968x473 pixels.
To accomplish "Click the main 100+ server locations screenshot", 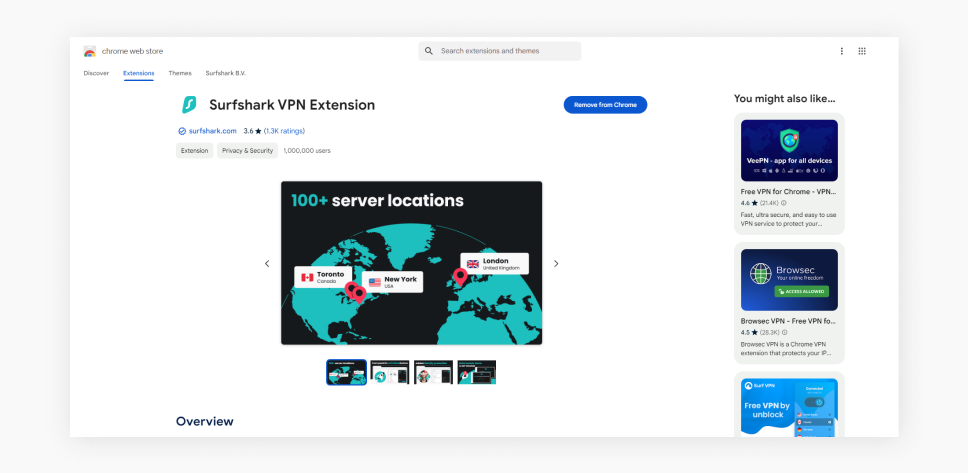I will (411, 263).
